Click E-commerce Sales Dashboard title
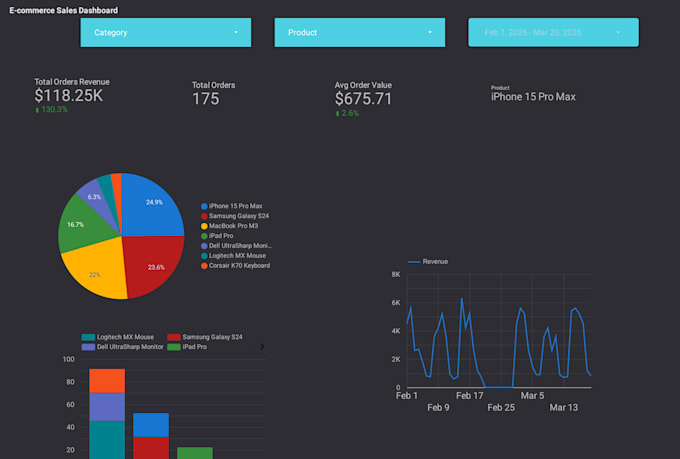 [64, 10]
